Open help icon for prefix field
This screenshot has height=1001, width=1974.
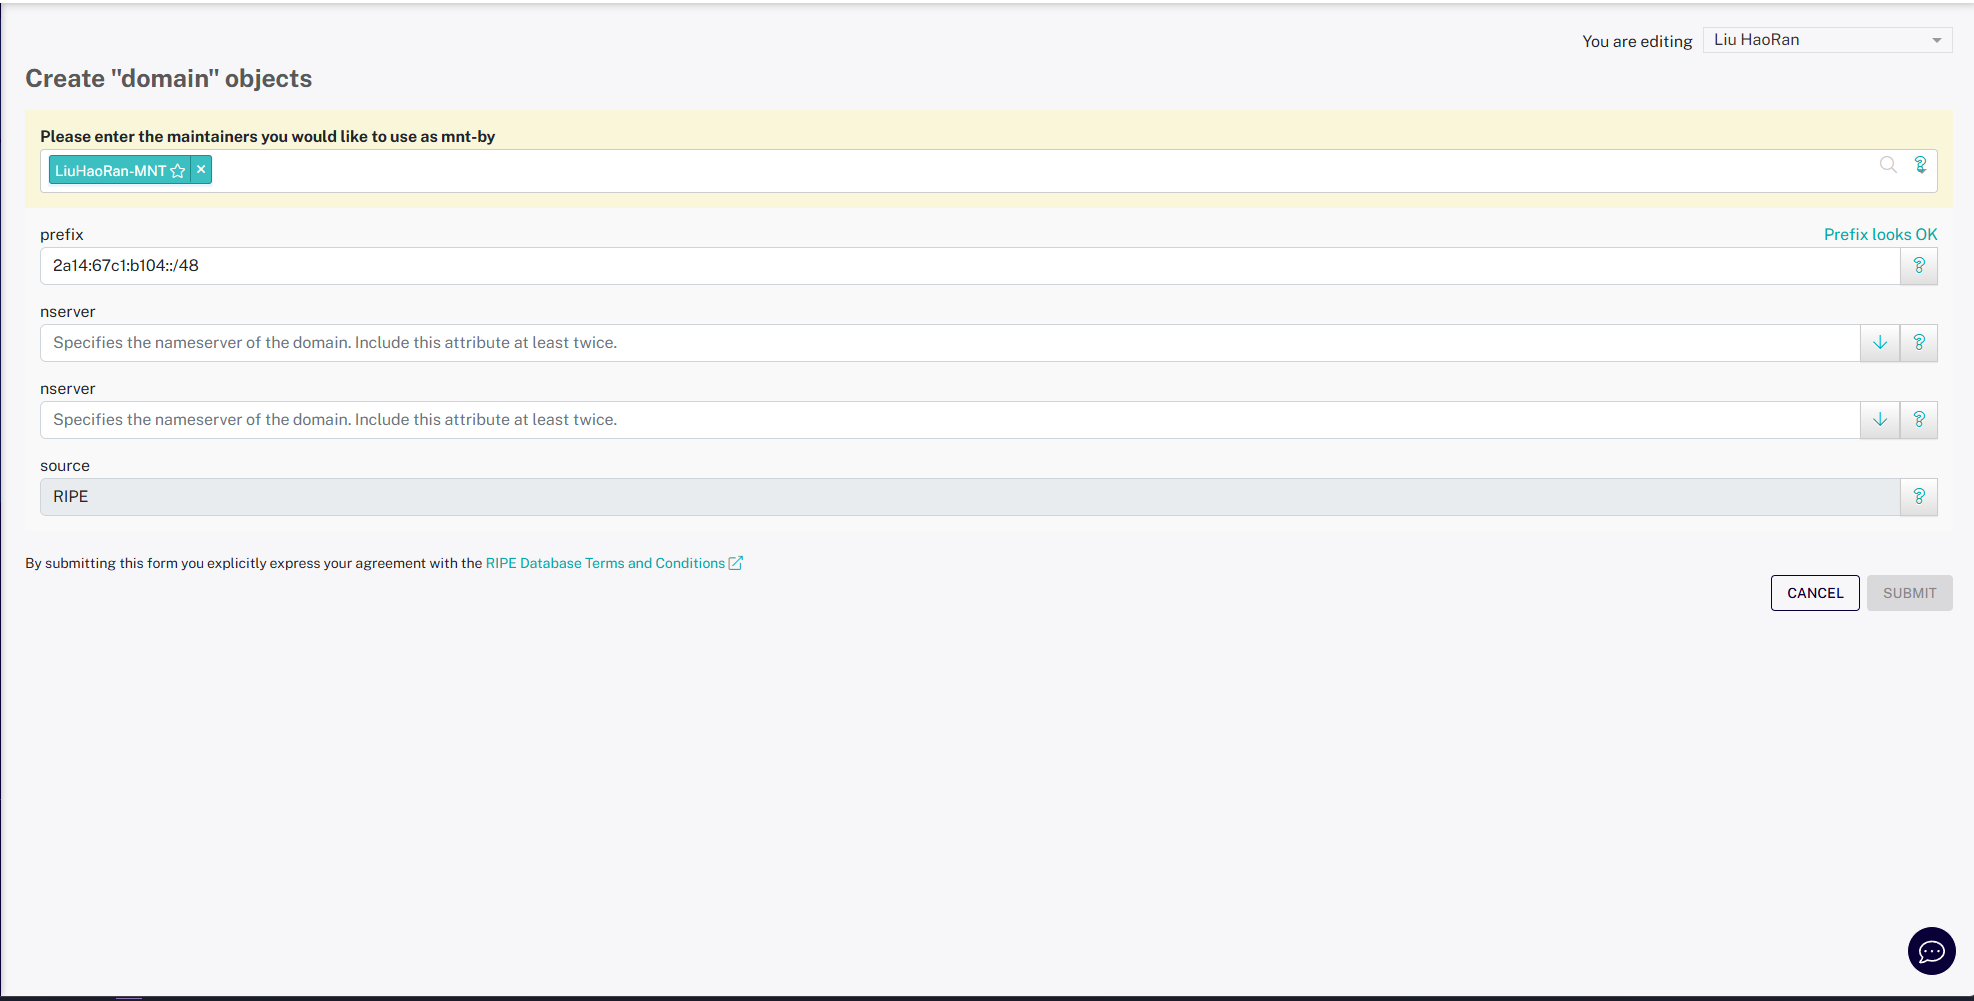click(1919, 266)
